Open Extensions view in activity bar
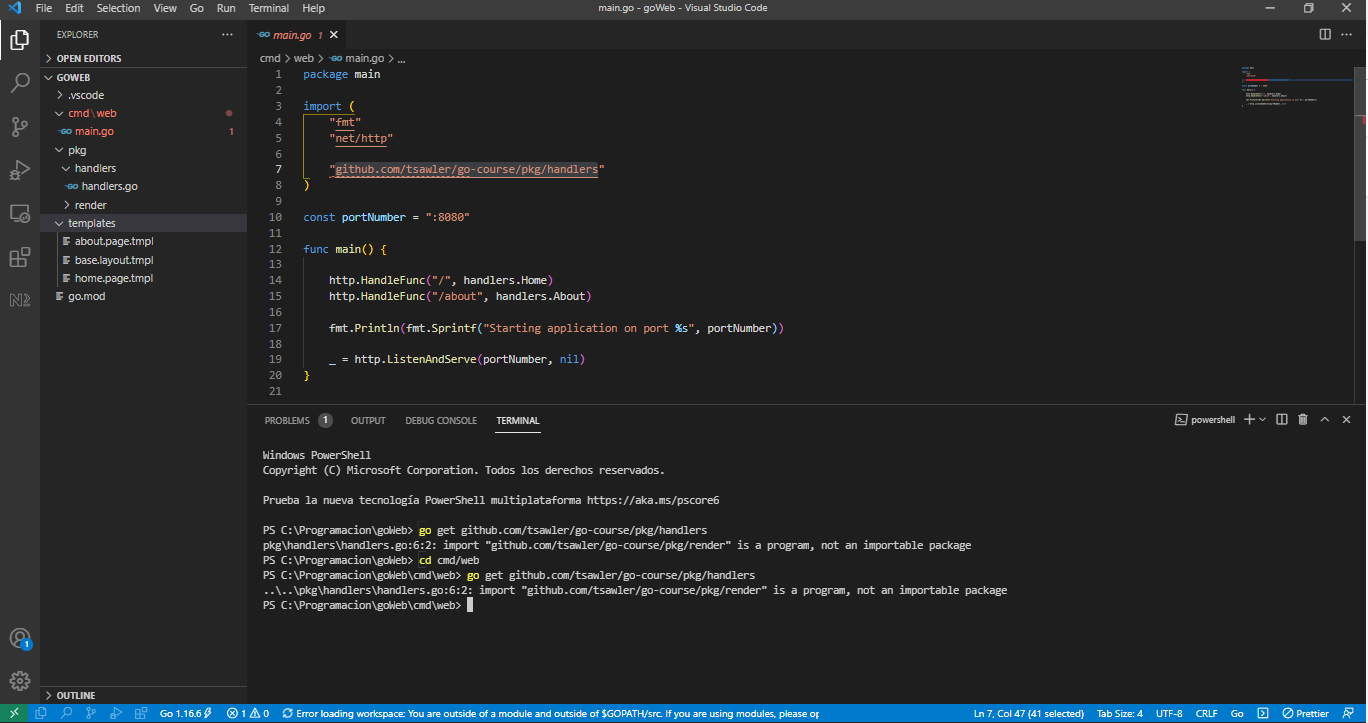This screenshot has height=723, width=1368. pyautogui.click(x=19, y=257)
